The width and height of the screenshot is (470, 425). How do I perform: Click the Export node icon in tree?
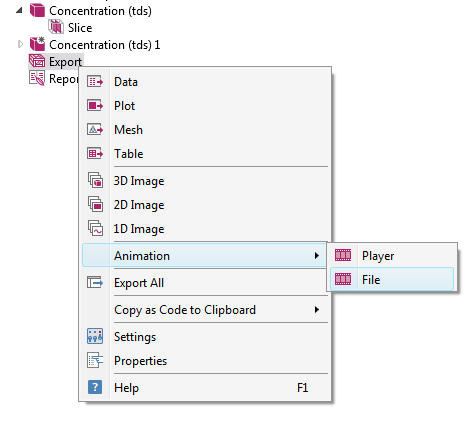(x=37, y=61)
